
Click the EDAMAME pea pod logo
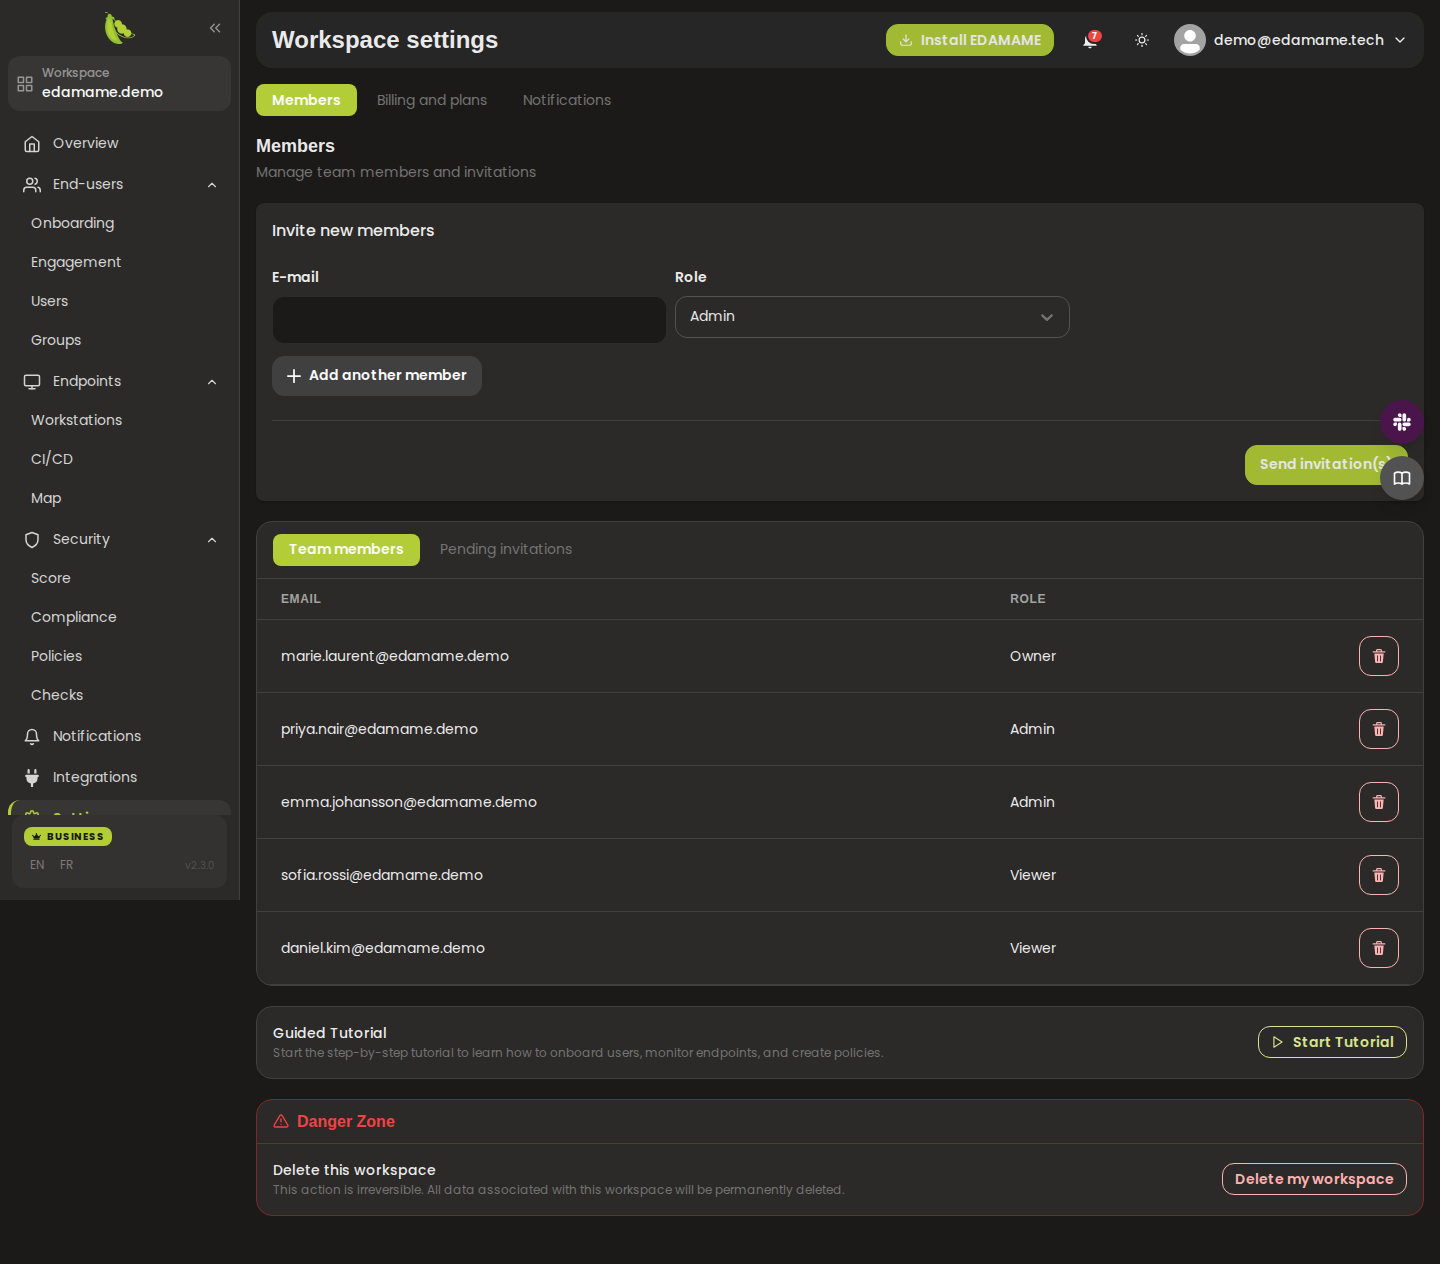pyautogui.click(x=119, y=28)
